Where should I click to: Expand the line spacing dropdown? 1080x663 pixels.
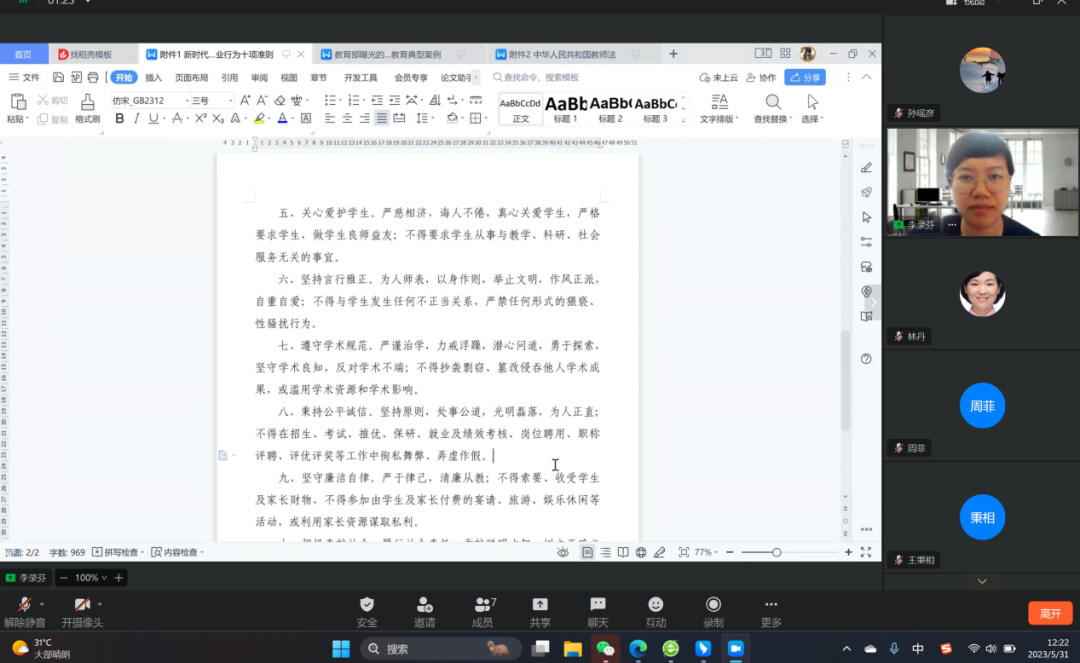[432, 118]
